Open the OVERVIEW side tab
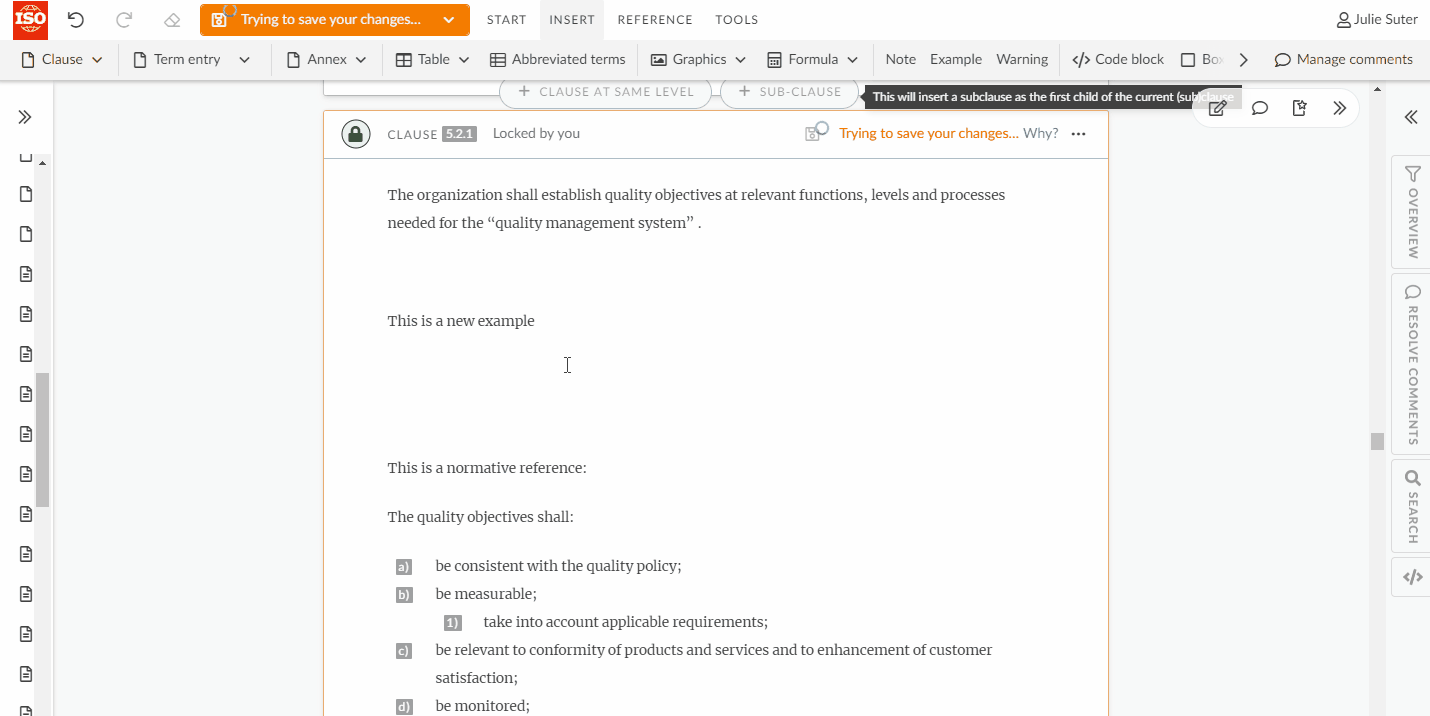Viewport: 1430px width, 716px height. [x=1412, y=212]
